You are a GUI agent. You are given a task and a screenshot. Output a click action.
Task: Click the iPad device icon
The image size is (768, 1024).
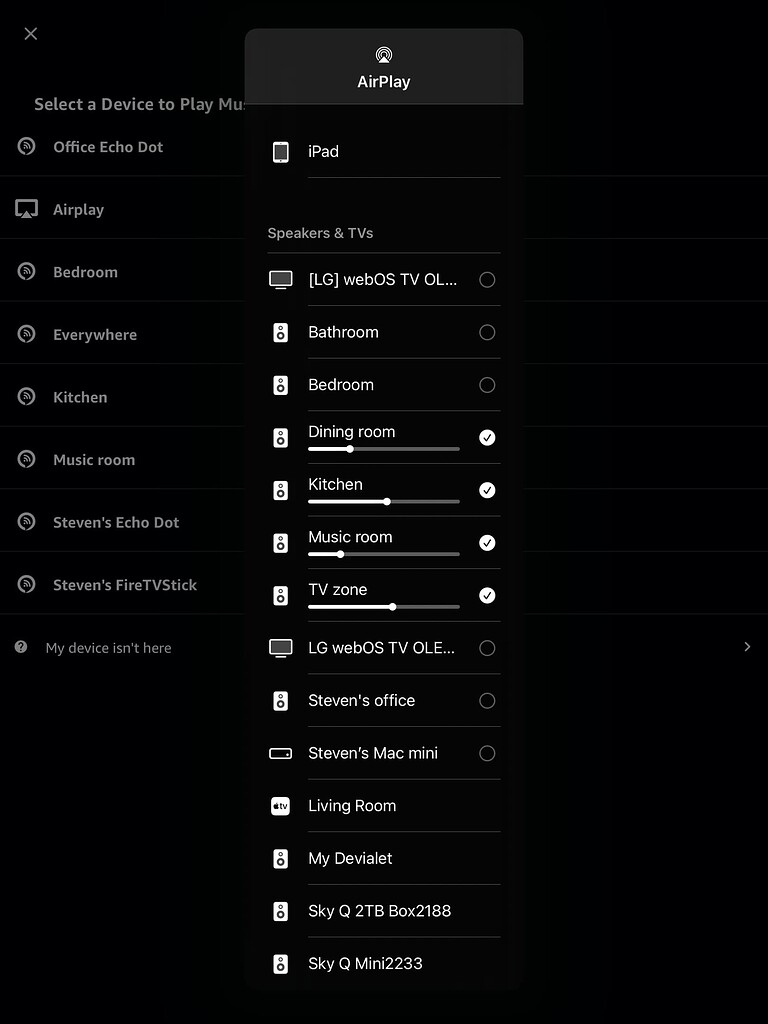[x=281, y=151]
